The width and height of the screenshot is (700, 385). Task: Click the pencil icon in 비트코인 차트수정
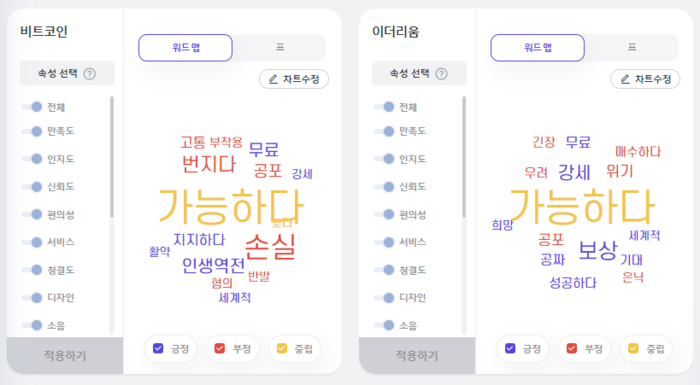coord(273,80)
